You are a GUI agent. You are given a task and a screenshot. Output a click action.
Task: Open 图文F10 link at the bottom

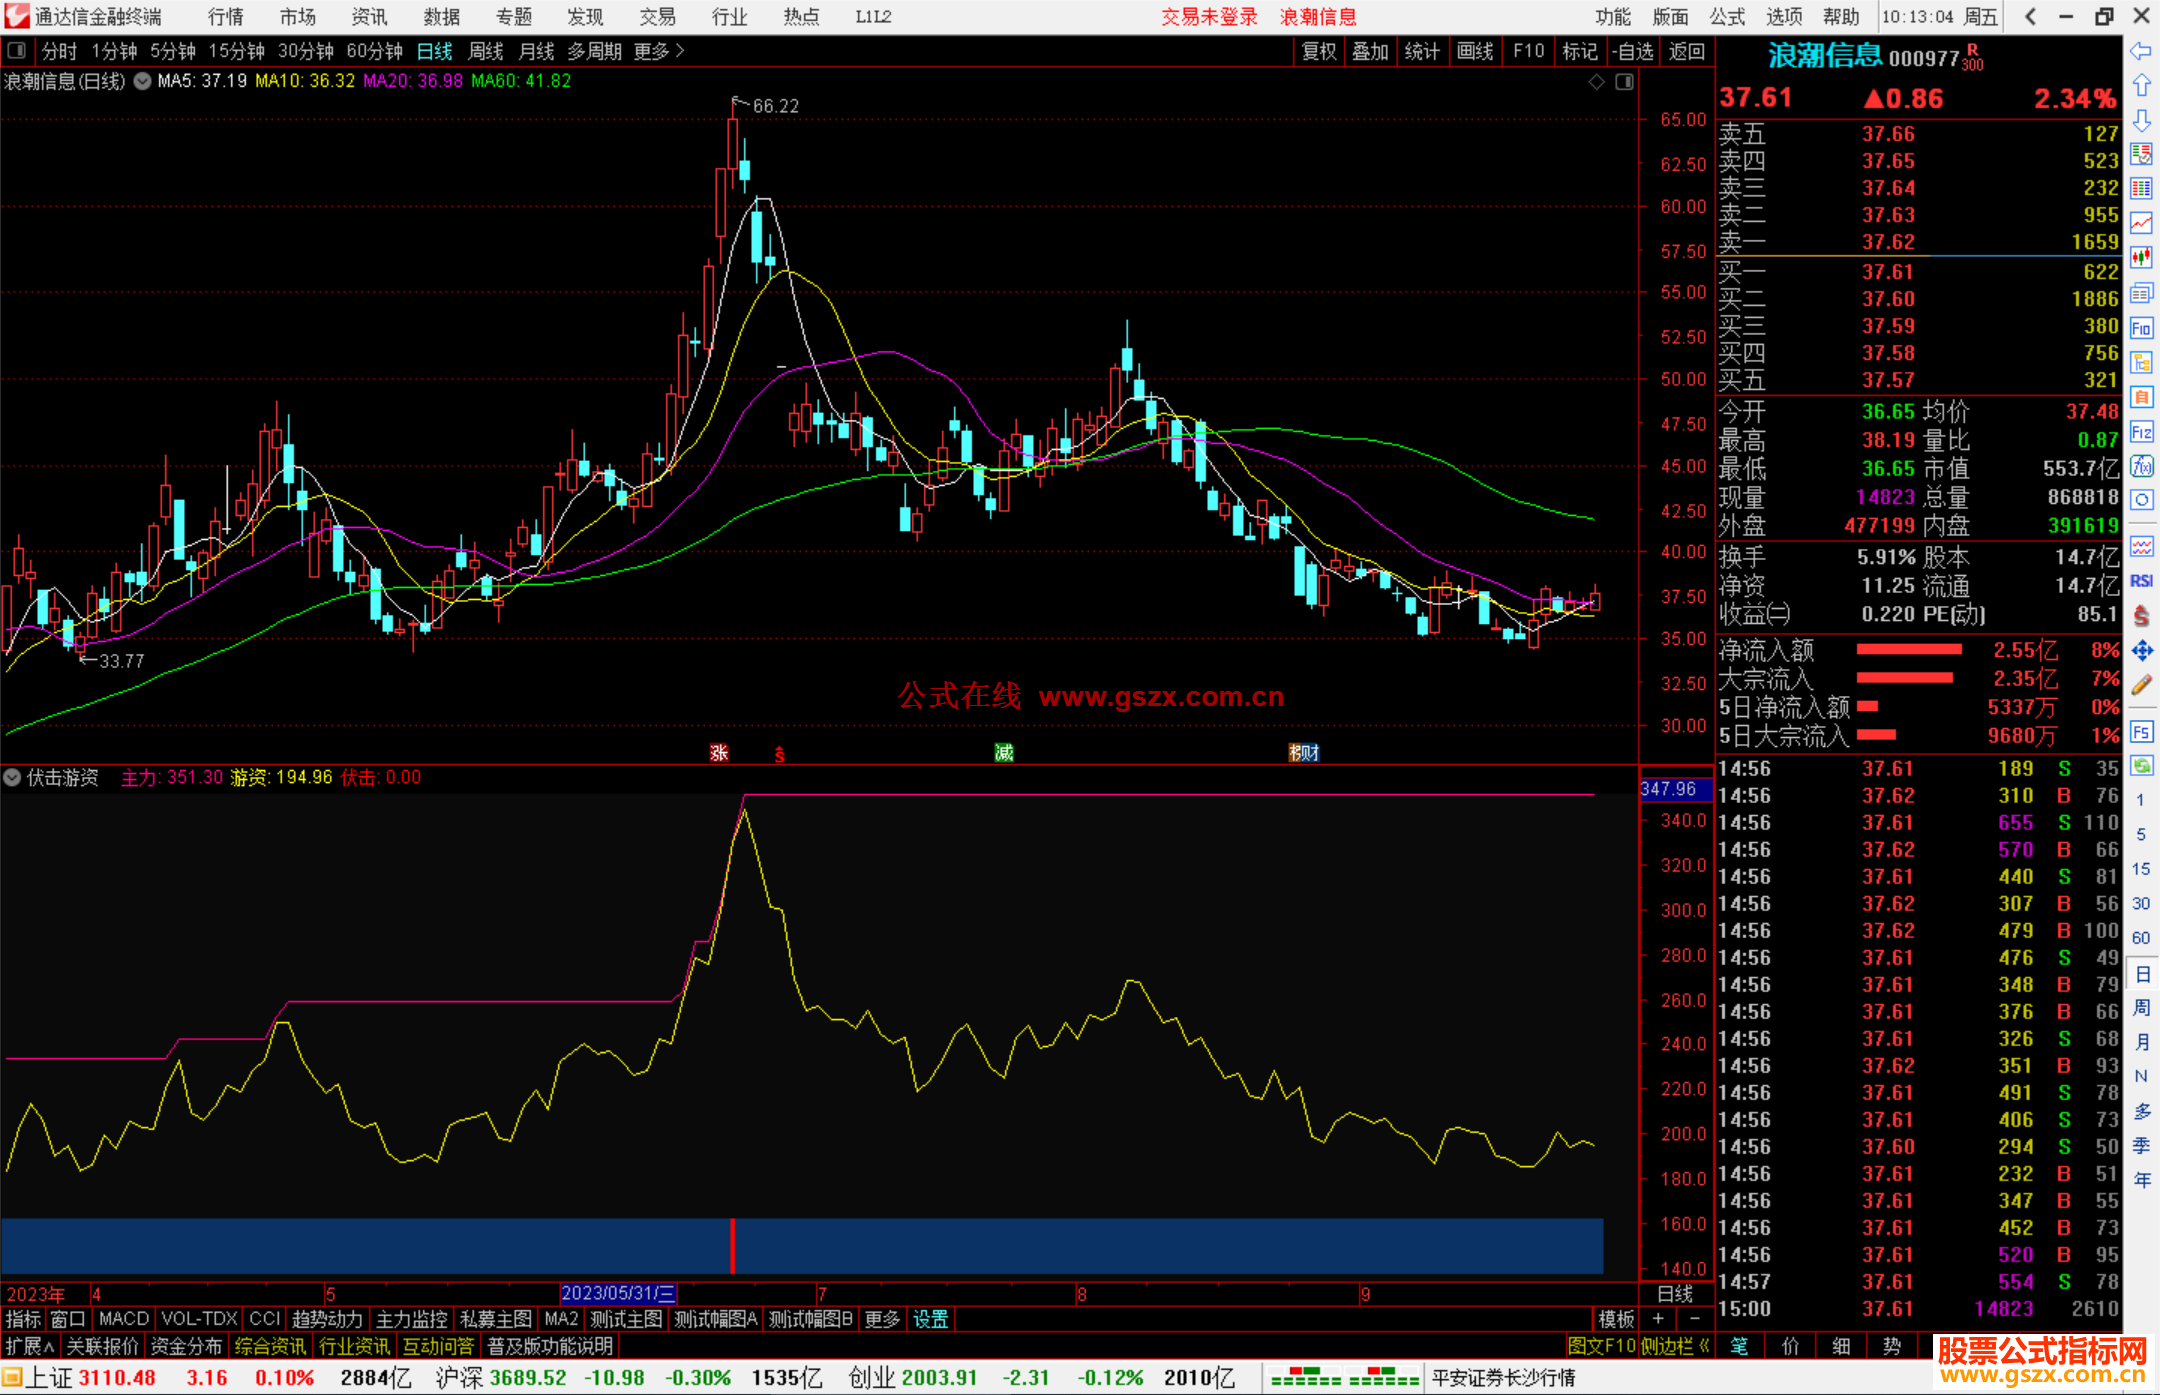[x=1601, y=1346]
